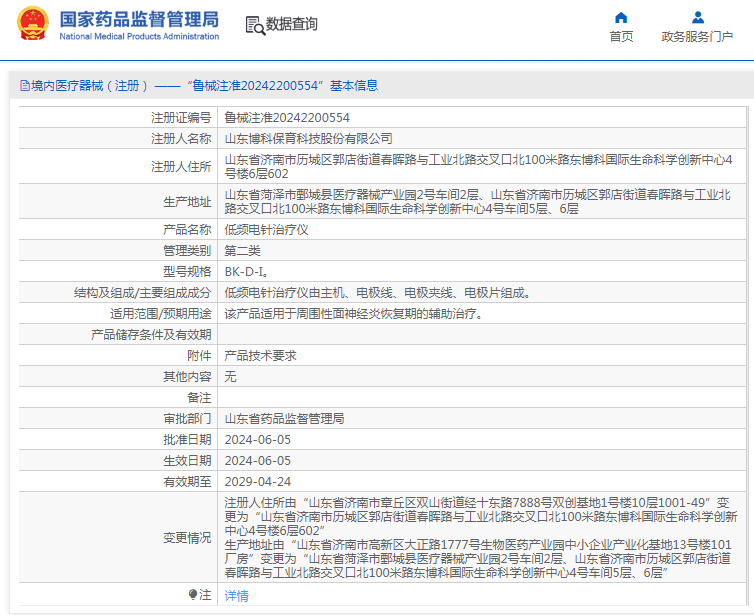Click the 注册人住所 label
754x615 pixels.
[x=181, y=167]
